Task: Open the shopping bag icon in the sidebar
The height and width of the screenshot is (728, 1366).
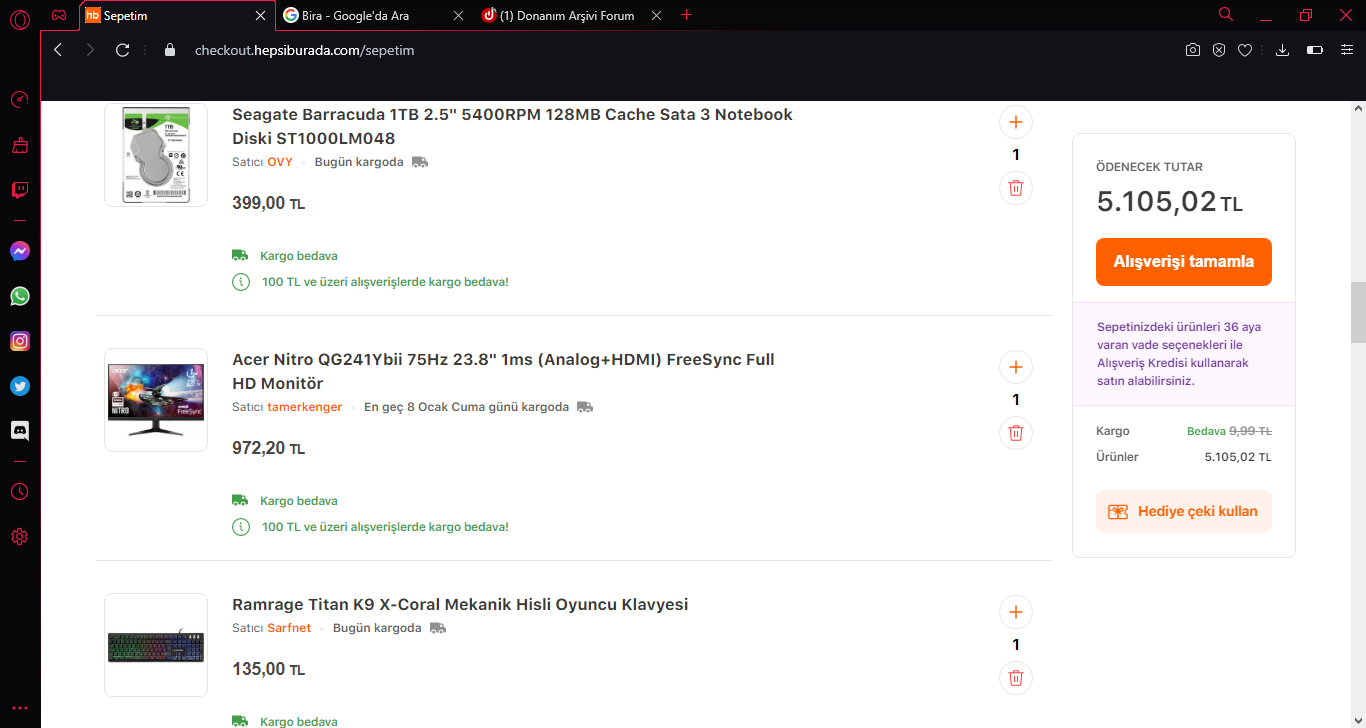Action: 20,145
